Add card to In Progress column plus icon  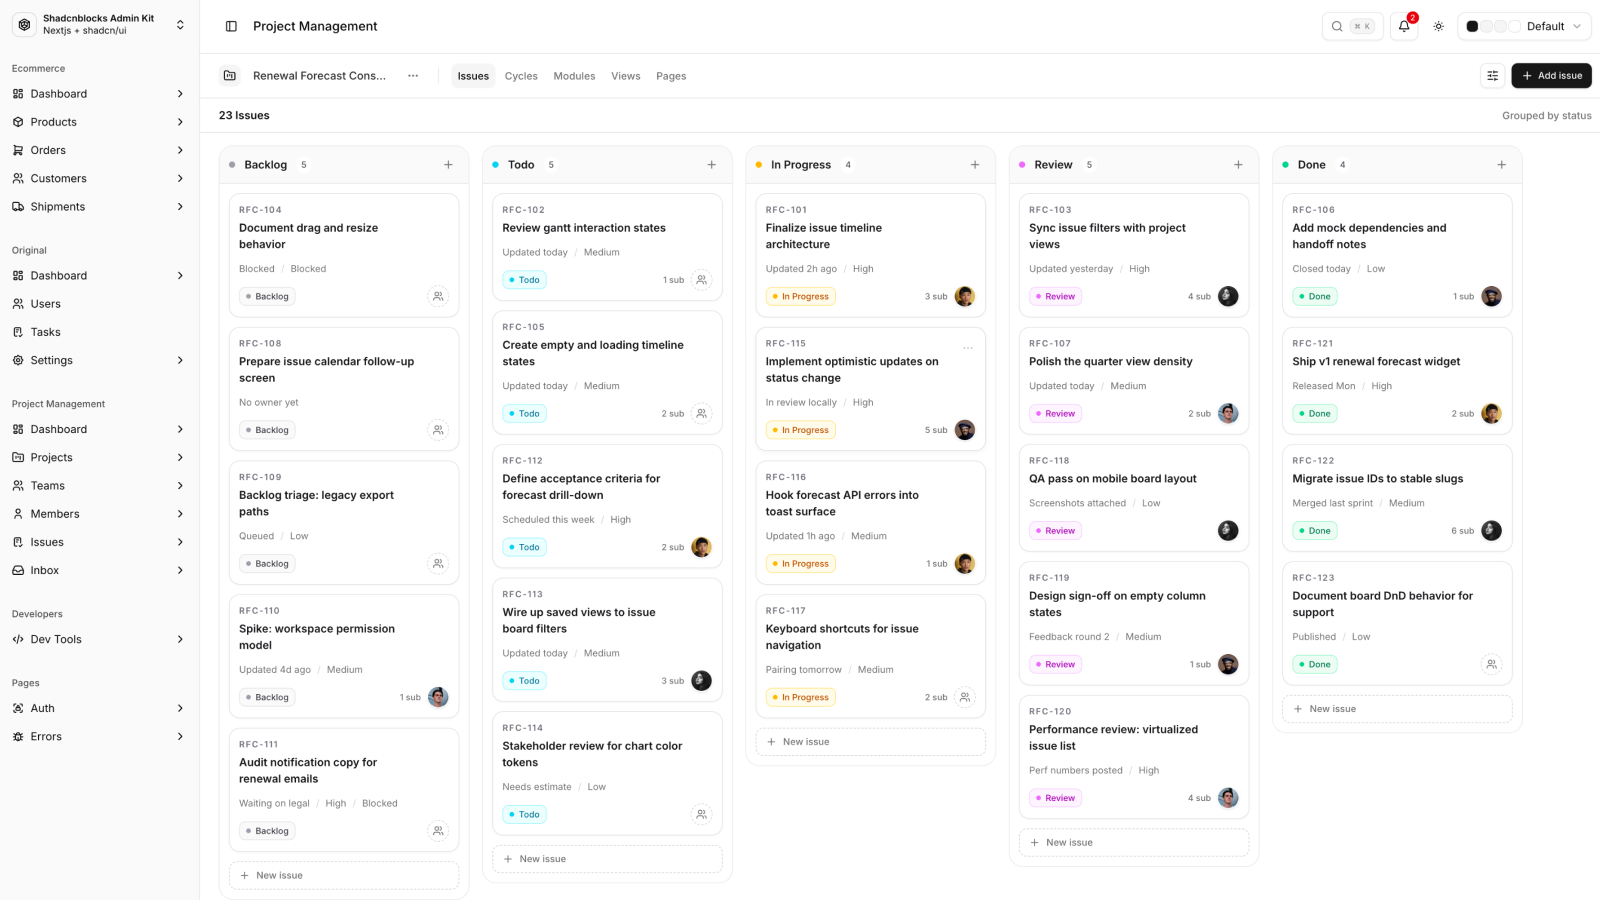(x=975, y=165)
